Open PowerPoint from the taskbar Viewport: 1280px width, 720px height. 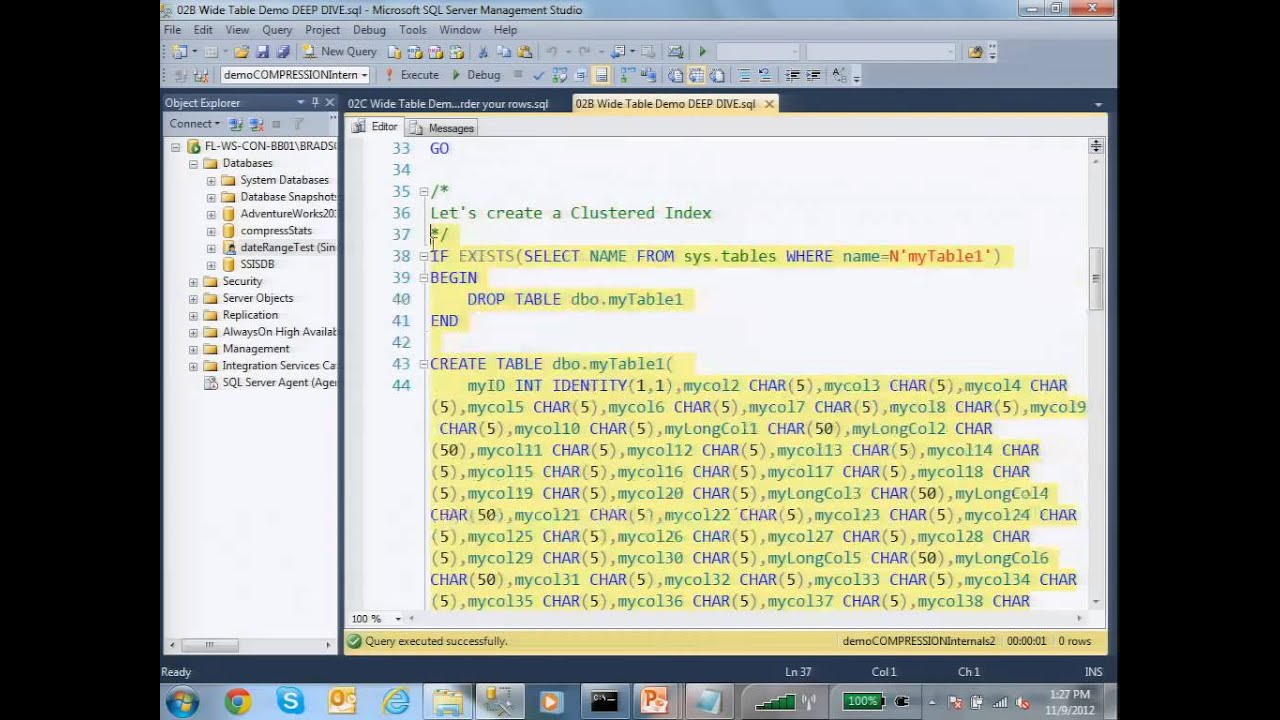coord(654,702)
